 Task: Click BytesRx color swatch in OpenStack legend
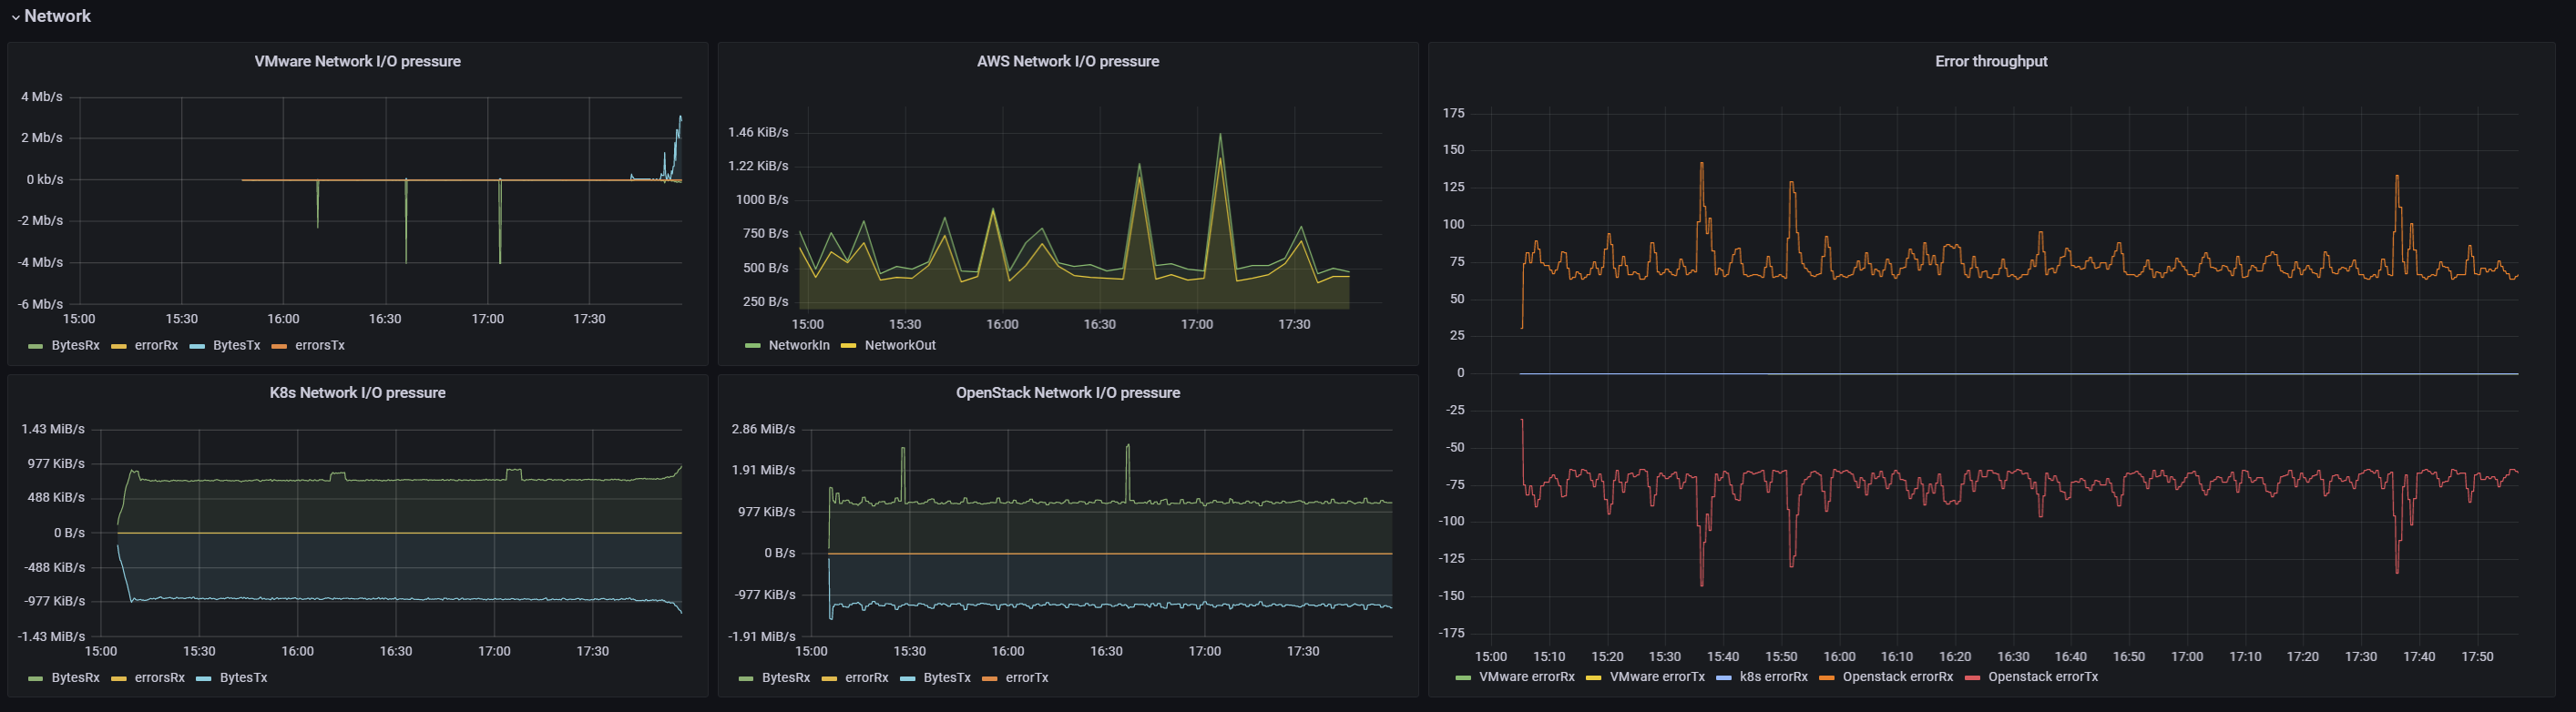(x=746, y=678)
